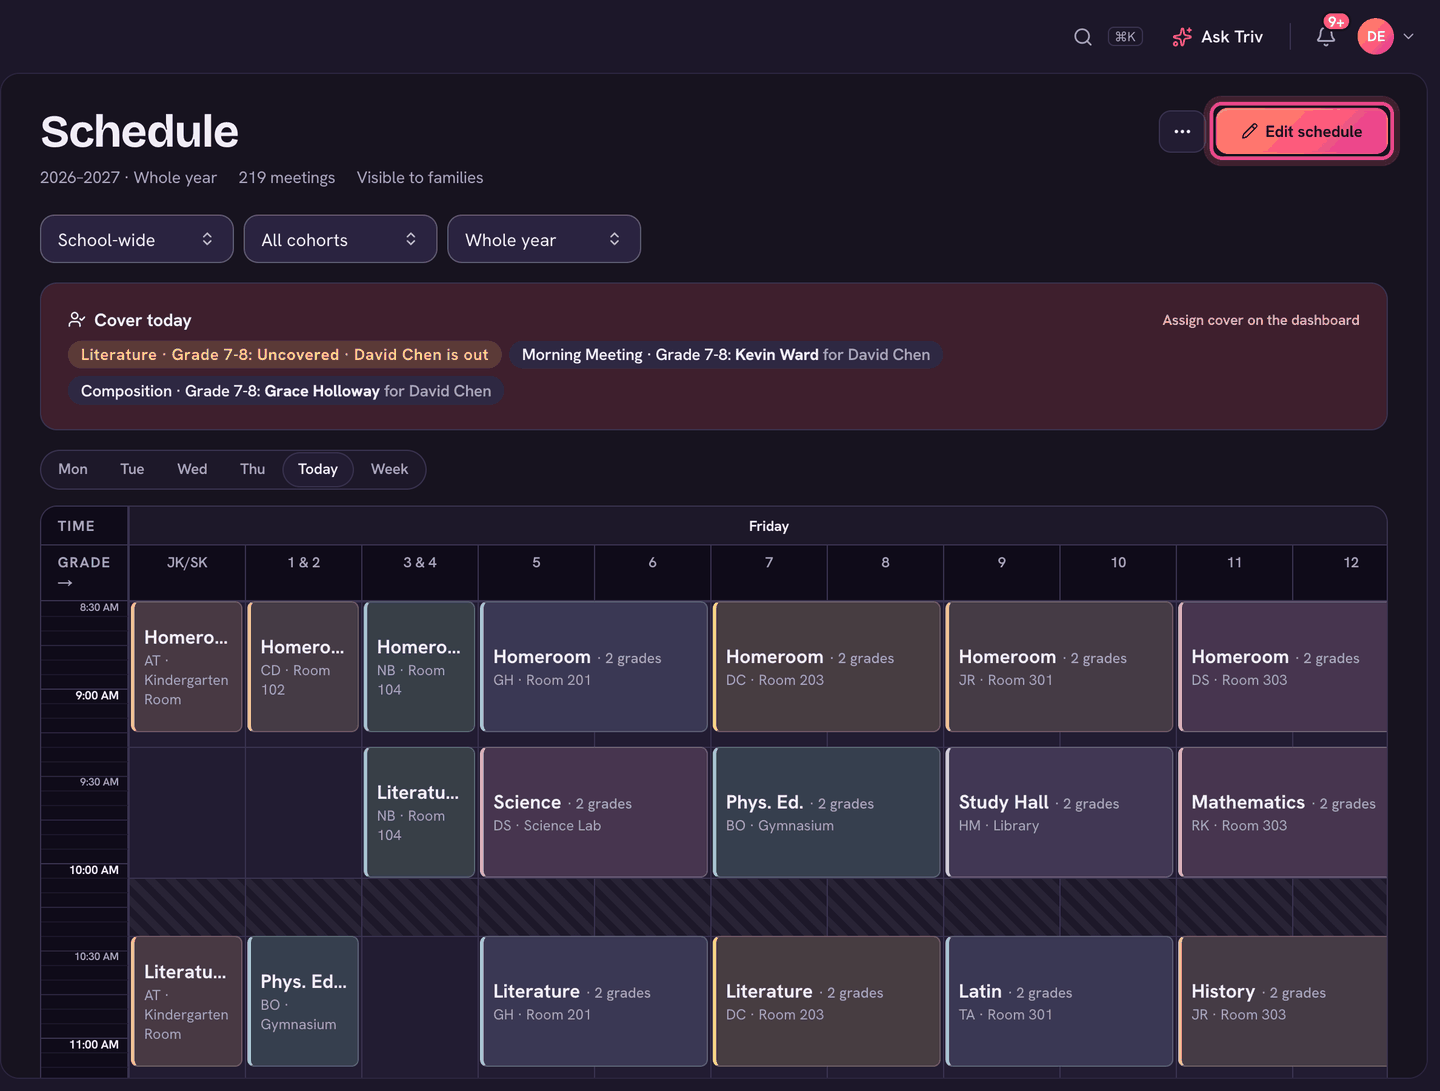Click the GRADE arrow icon
This screenshot has height=1091, width=1440.
point(65,583)
